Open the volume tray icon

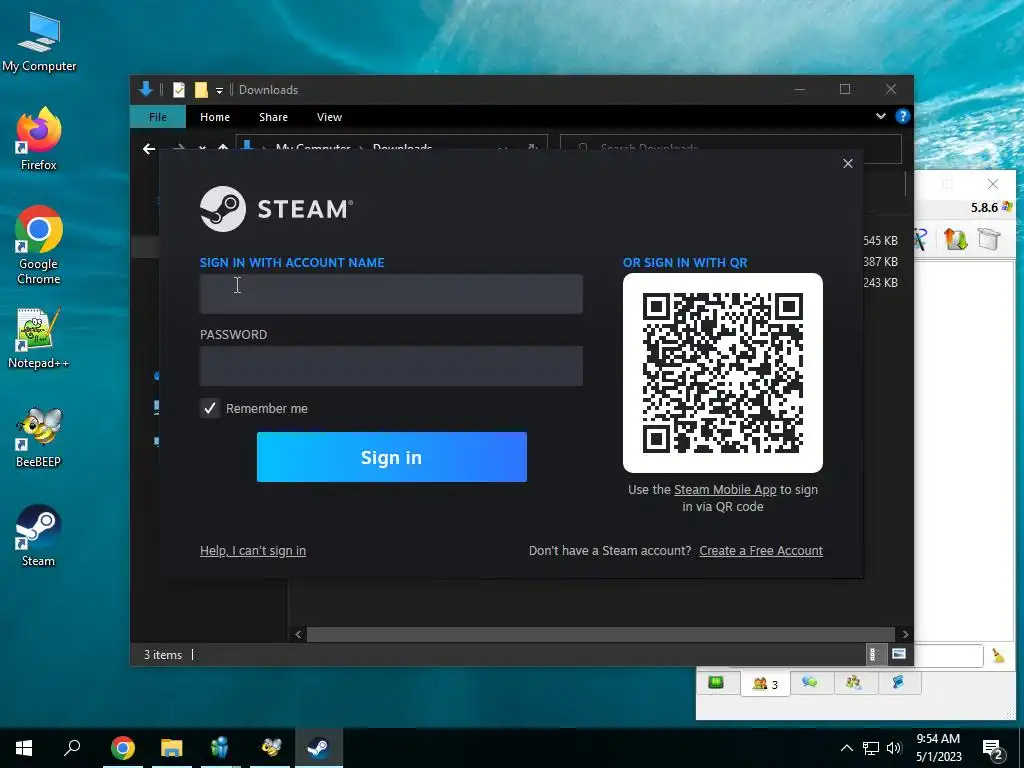click(x=894, y=748)
